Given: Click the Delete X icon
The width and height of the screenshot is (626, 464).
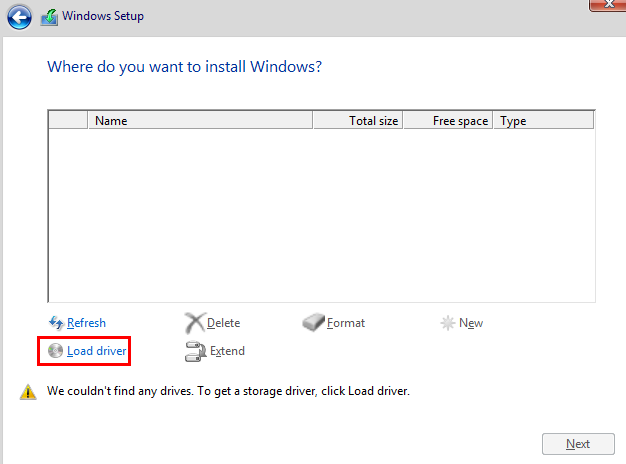Looking at the screenshot, I should (194, 323).
